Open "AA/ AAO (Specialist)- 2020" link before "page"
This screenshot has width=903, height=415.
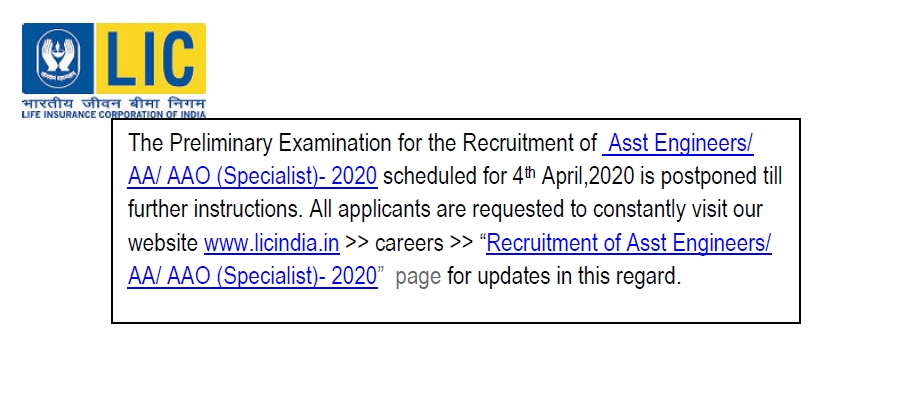point(252,277)
